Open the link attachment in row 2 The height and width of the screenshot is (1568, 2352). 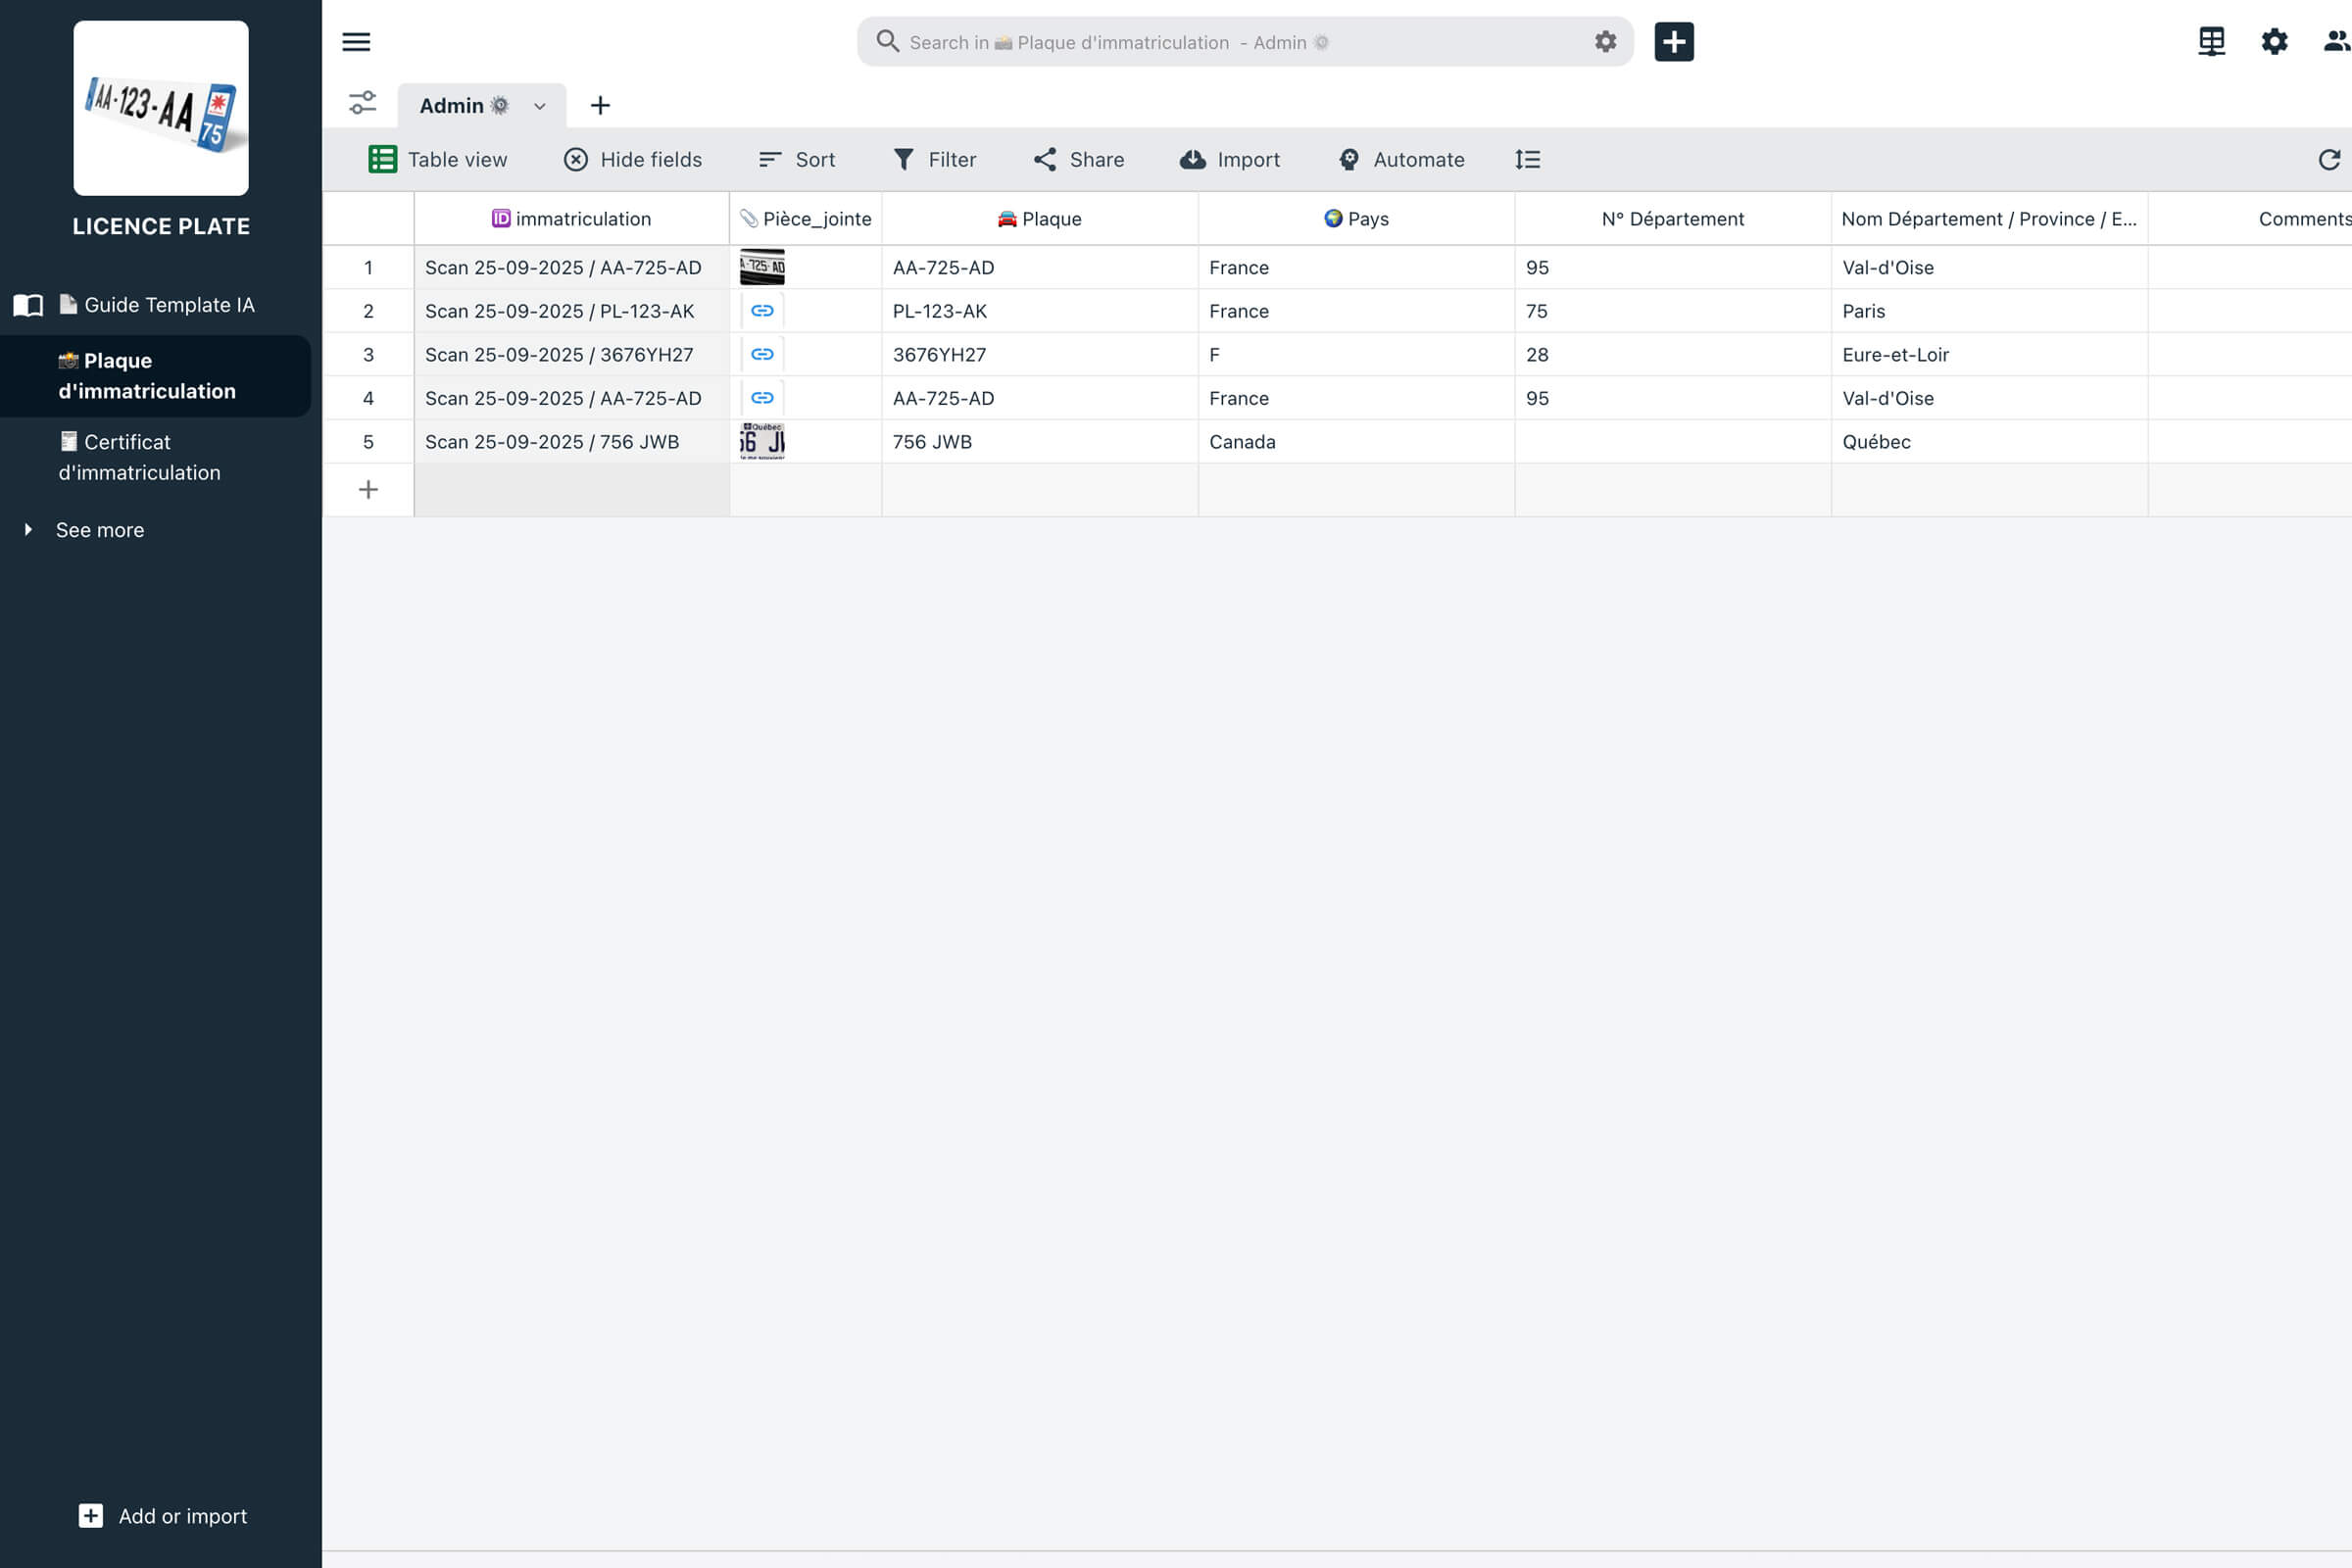(762, 311)
